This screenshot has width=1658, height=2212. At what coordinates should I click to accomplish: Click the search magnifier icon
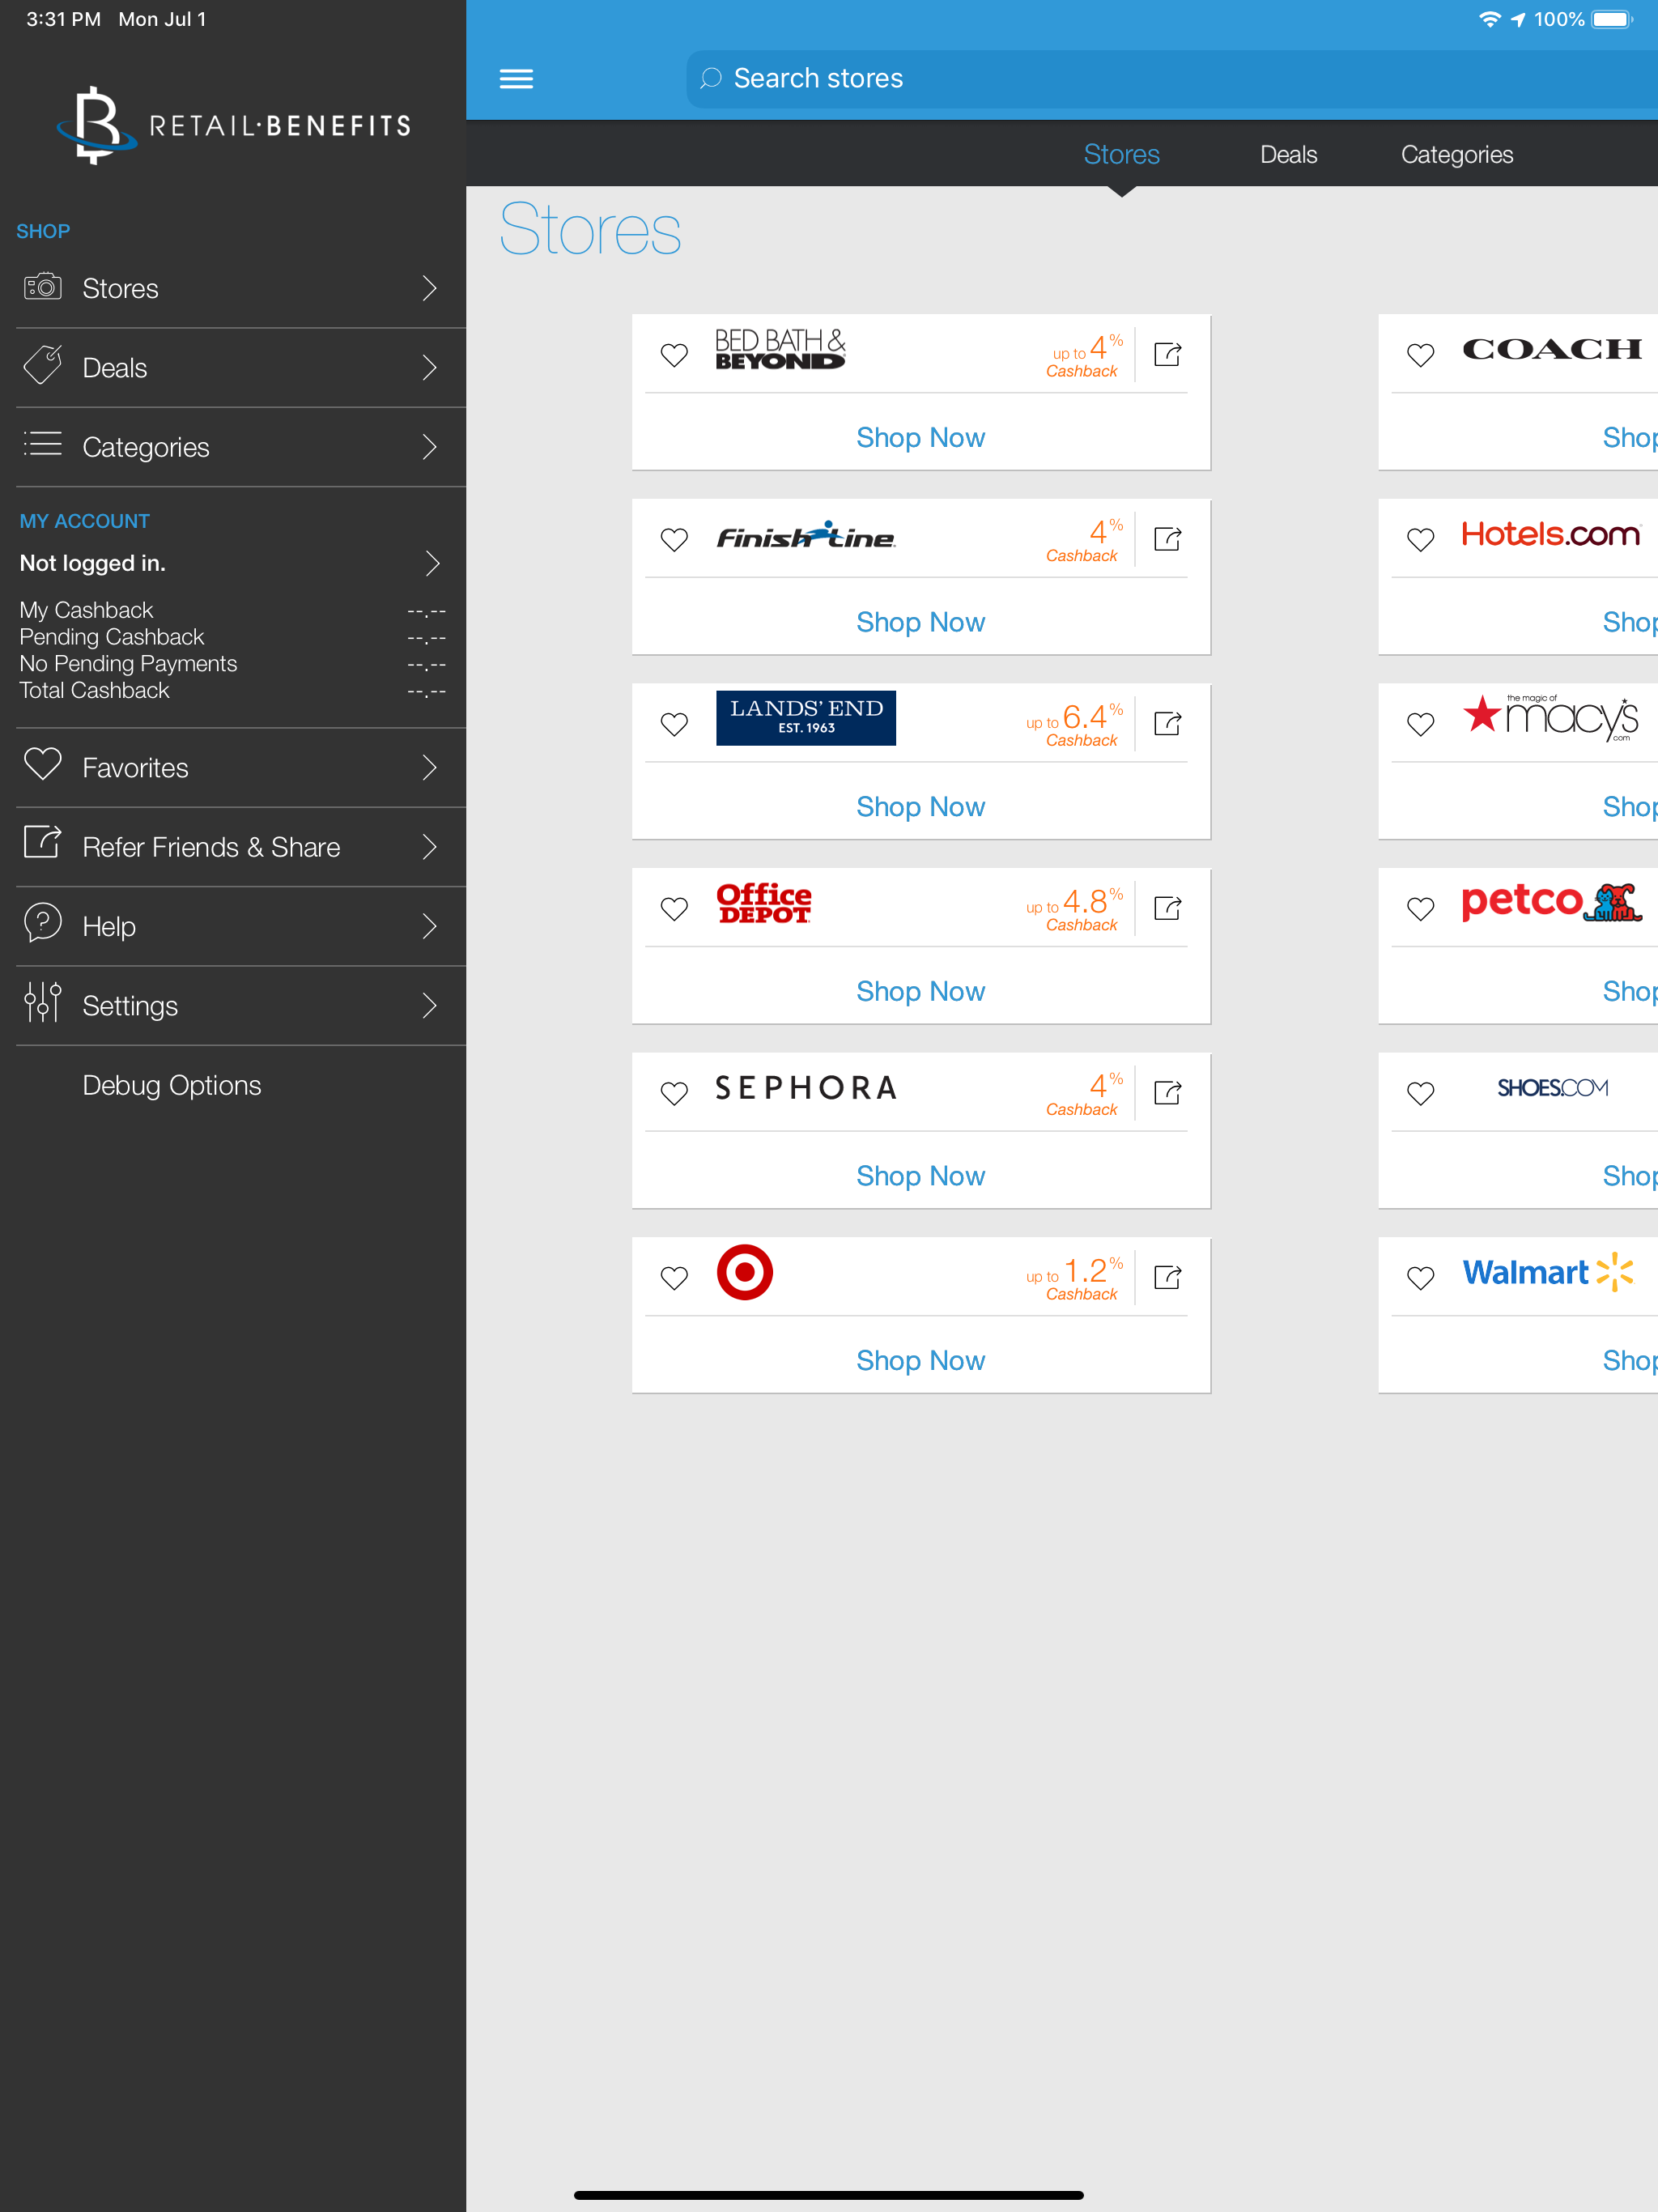coord(711,78)
